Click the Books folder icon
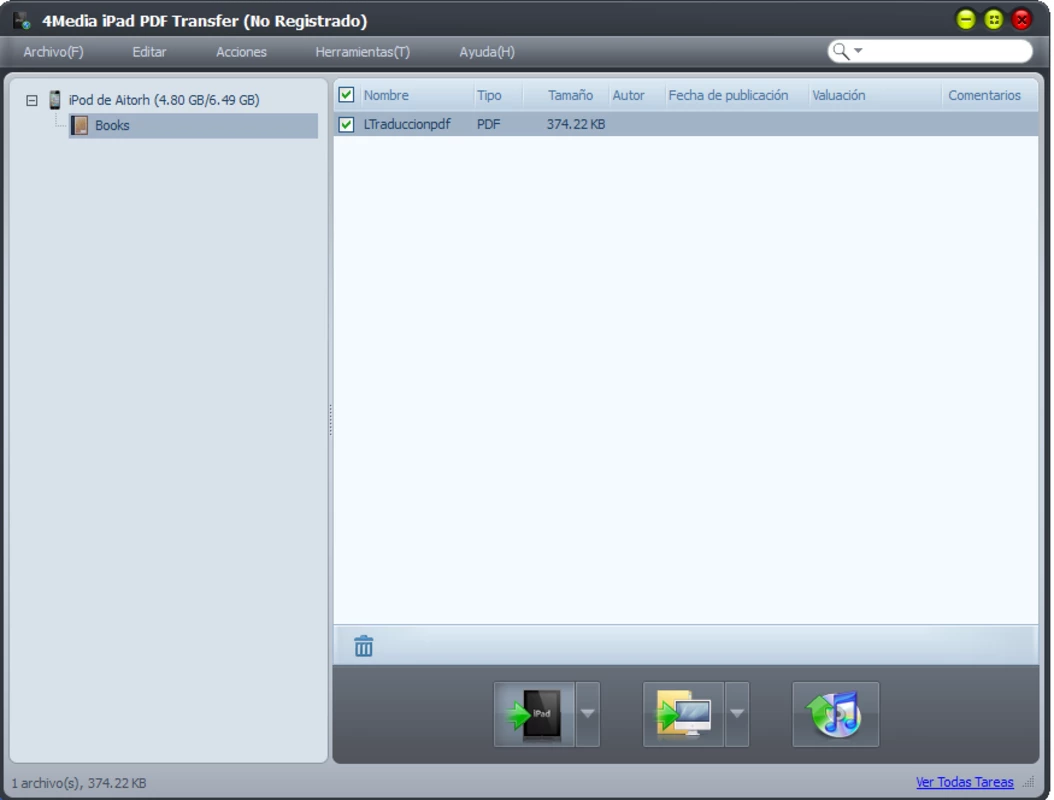 80,125
